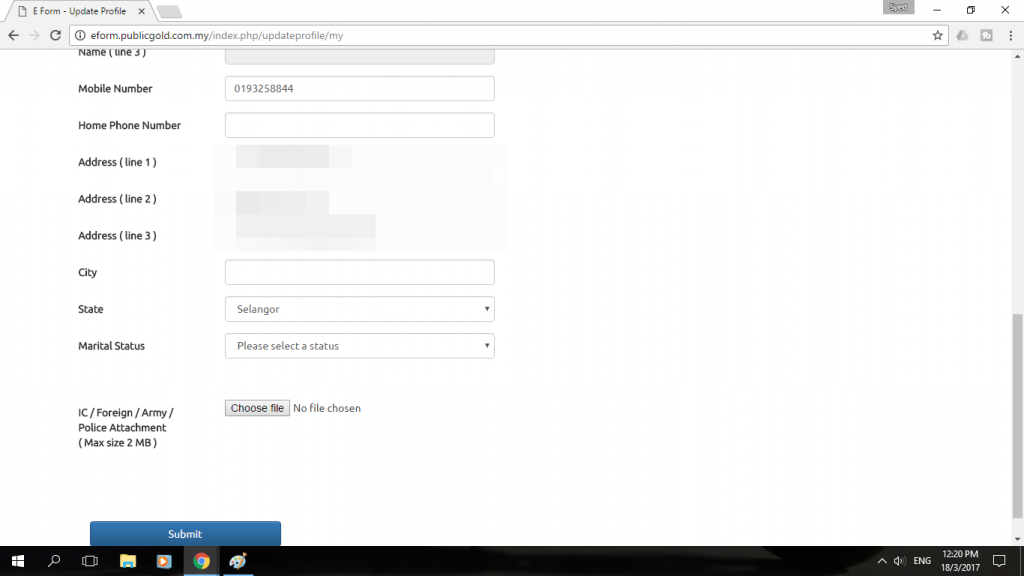Close the E Form - Update Profile tab
The image size is (1024, 576).
[141, 11]
